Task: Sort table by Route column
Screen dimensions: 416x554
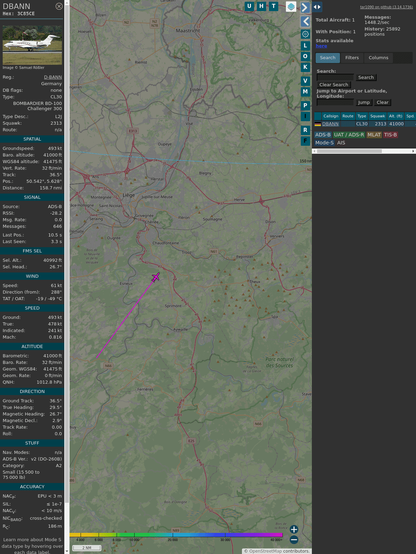Action: coord(348,116)
